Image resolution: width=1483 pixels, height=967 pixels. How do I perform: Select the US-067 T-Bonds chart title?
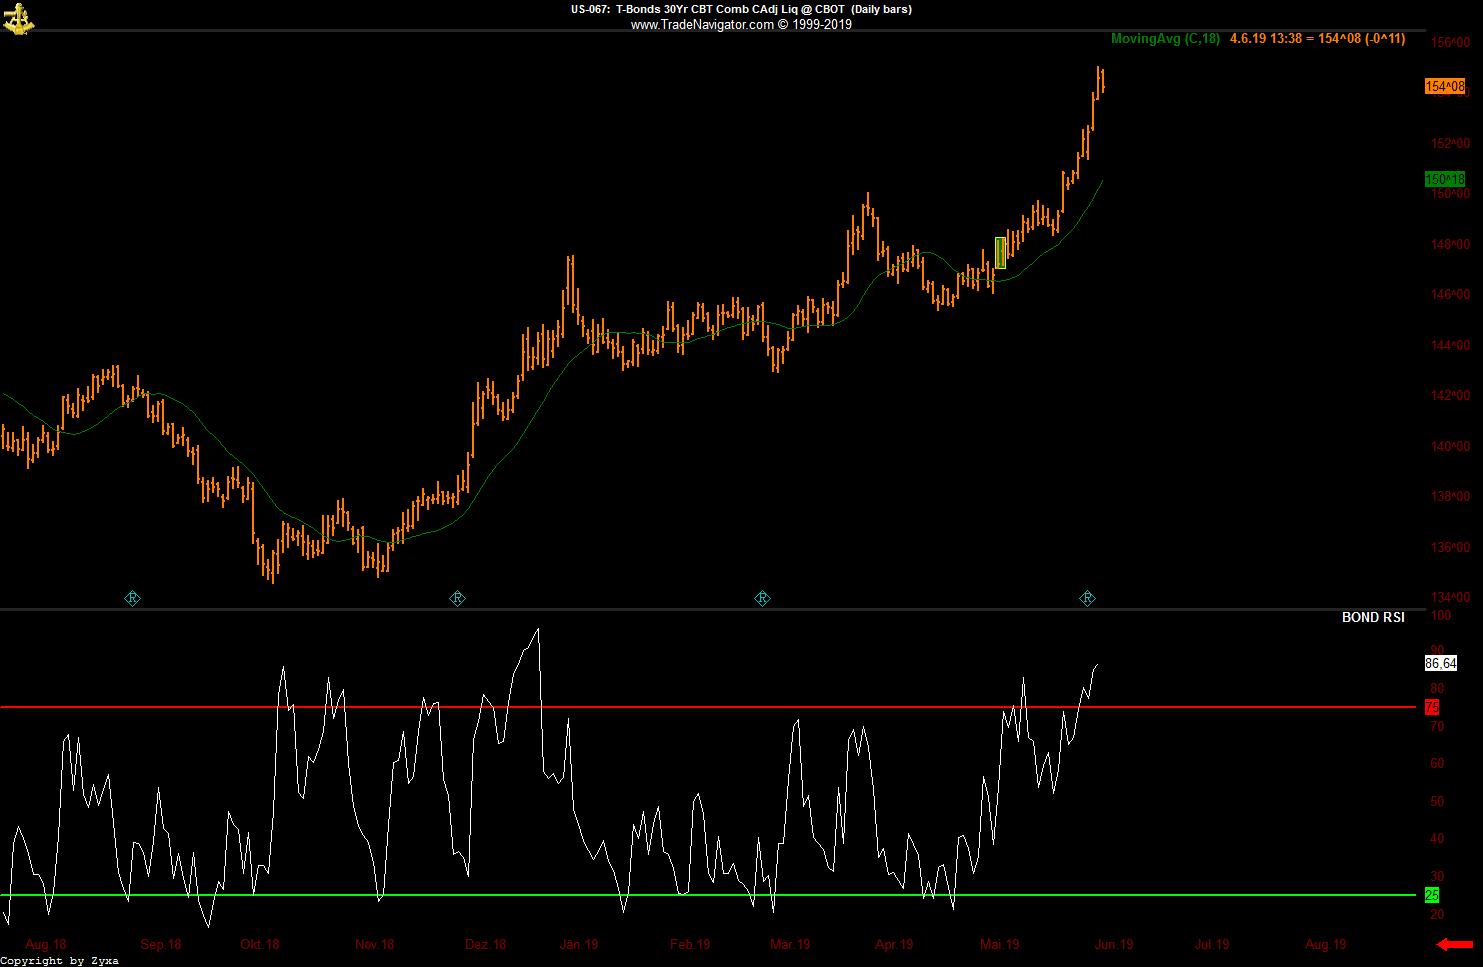741,9
